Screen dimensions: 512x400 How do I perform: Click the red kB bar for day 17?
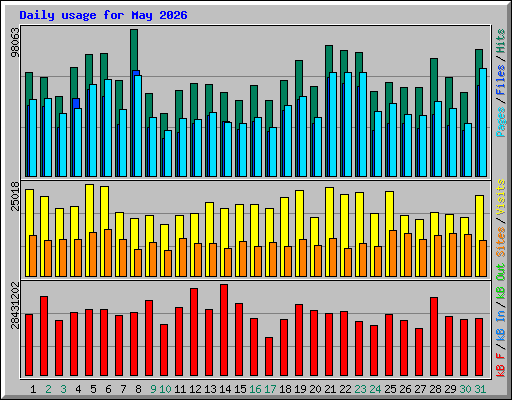[x=269, y=357]
